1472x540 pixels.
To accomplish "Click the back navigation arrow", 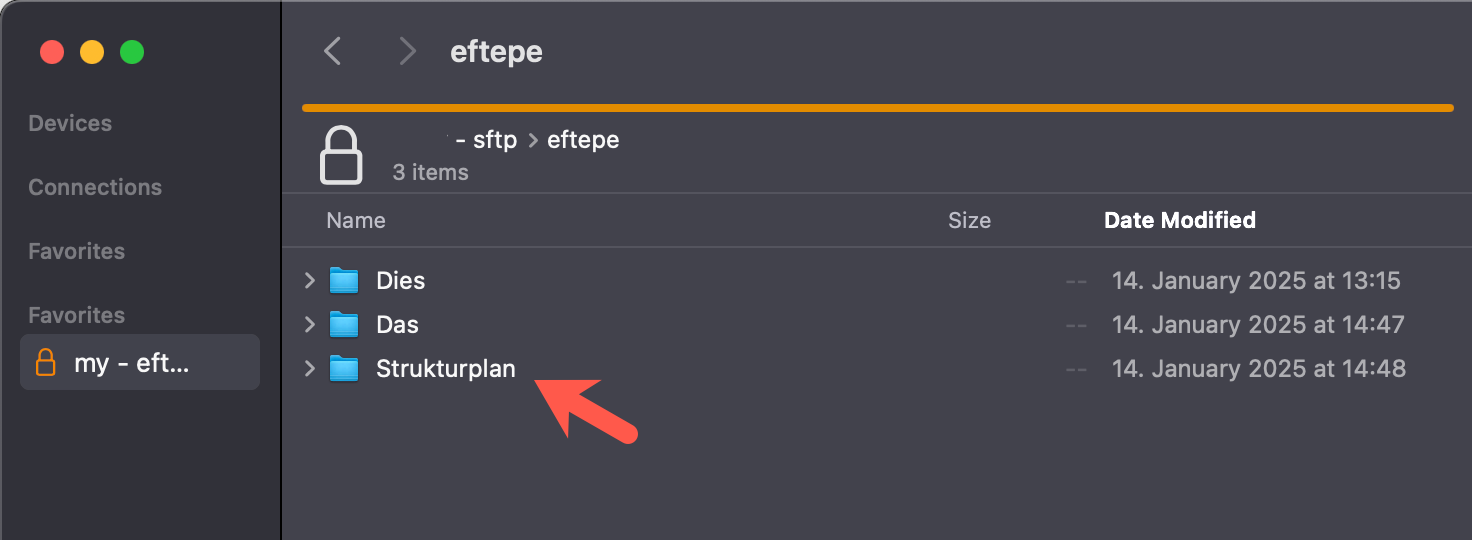I will (x=333, y=51).
